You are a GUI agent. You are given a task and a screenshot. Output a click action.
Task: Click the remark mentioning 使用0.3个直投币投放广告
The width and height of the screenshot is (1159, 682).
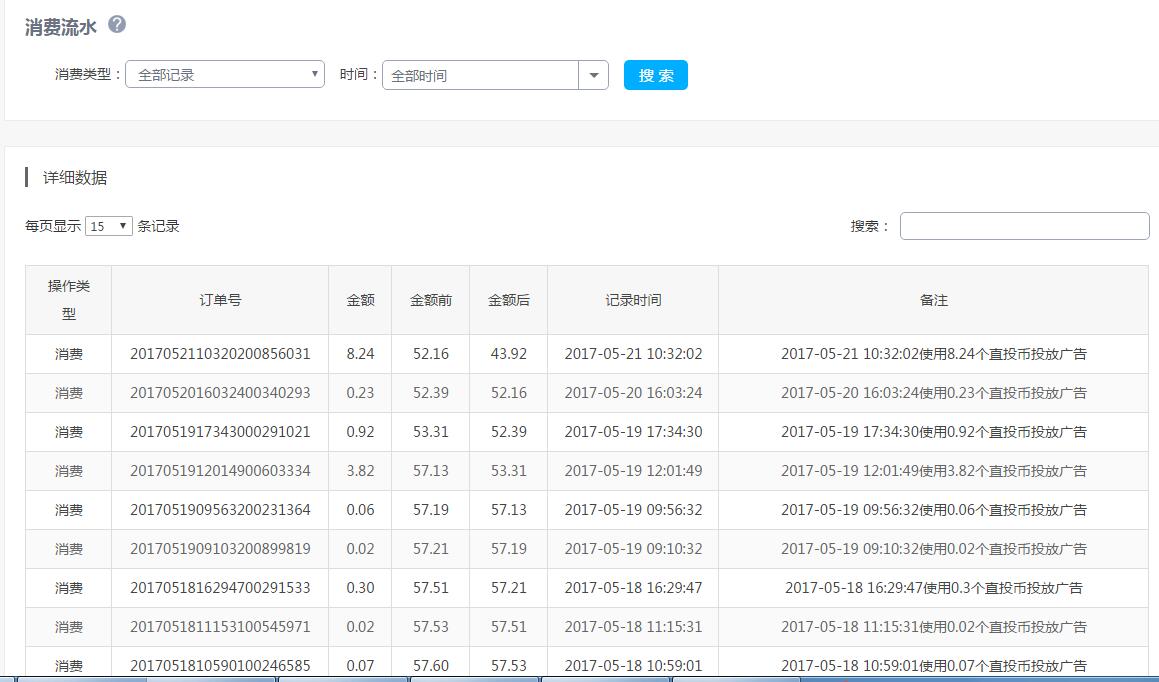tap(934, 588)
